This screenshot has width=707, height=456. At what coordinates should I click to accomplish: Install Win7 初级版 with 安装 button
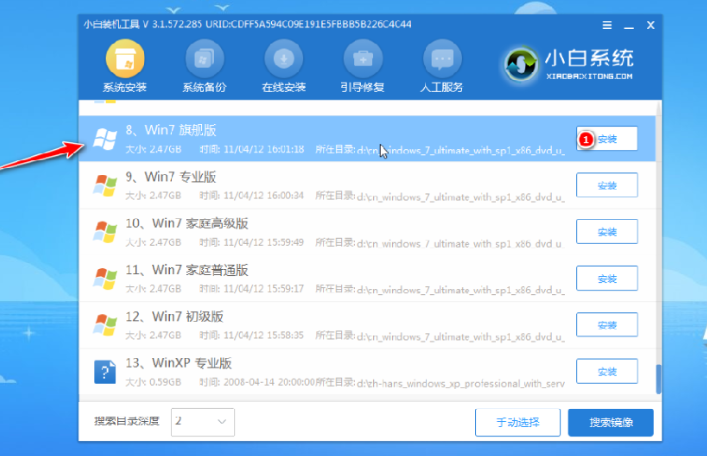click(607, 325)
